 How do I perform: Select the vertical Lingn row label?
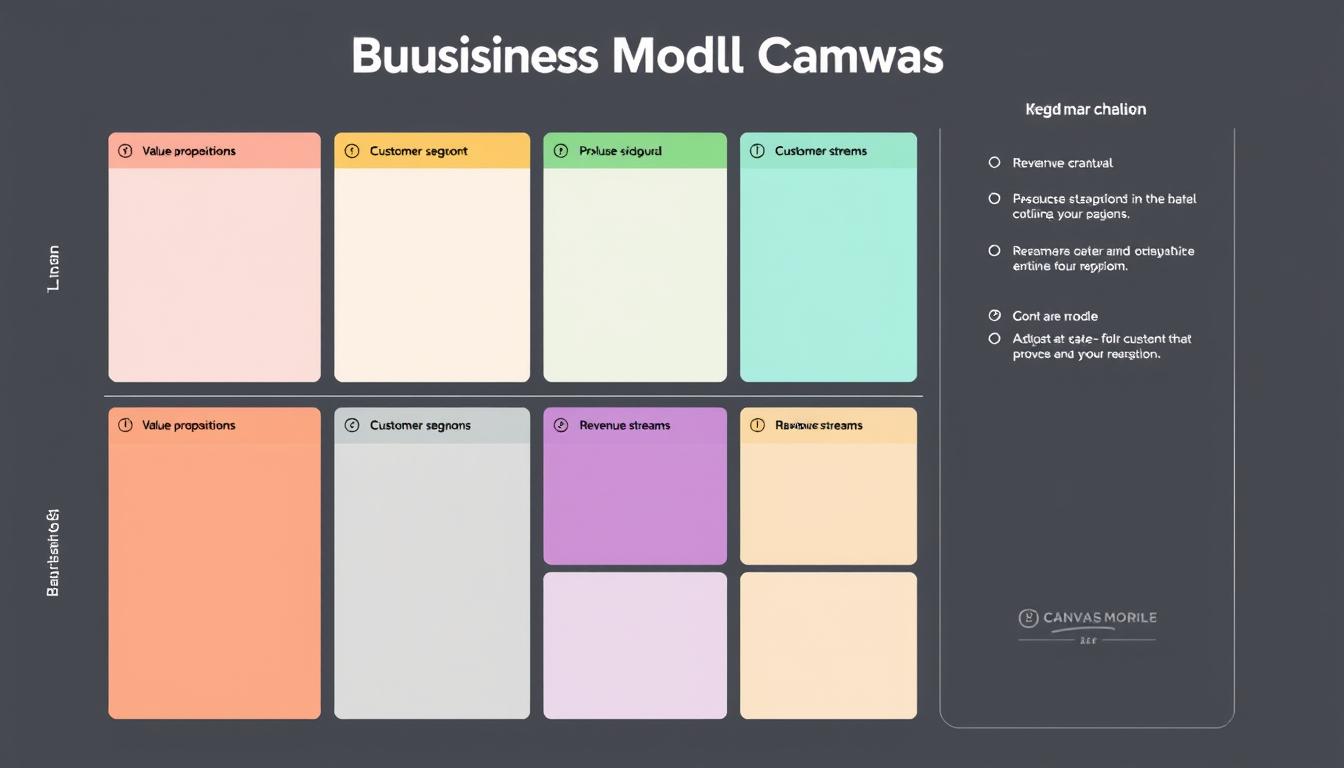[x=54, y=268]
